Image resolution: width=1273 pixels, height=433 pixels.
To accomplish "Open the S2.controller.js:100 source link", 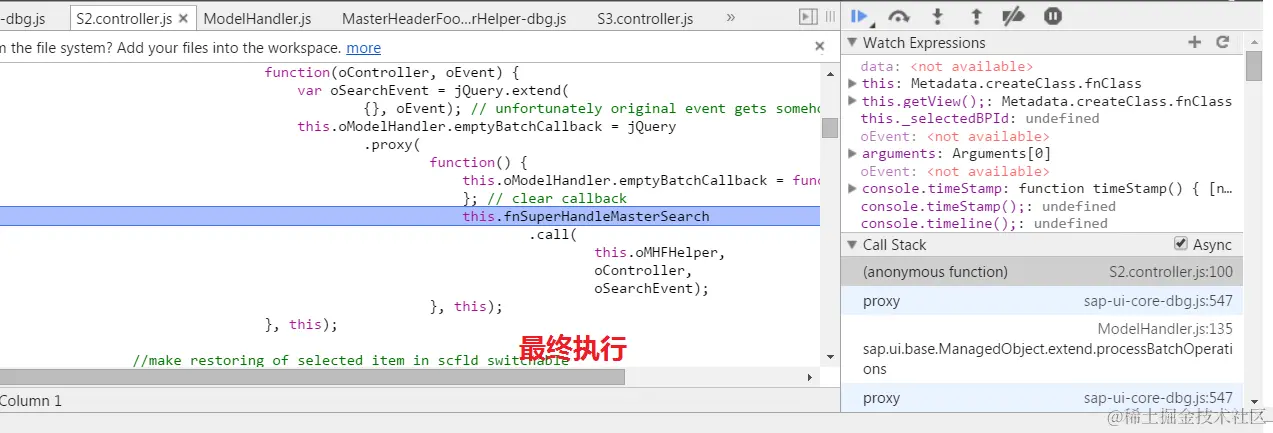I will [1170, 272].
